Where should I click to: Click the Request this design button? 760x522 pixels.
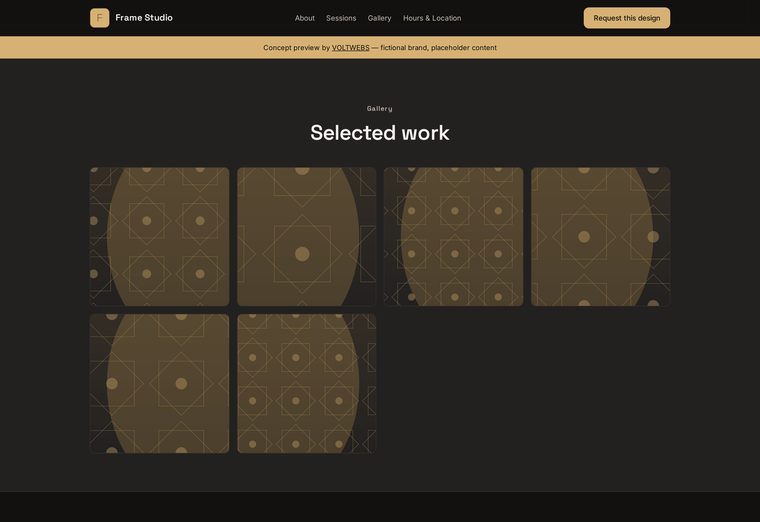coord(627,18)
